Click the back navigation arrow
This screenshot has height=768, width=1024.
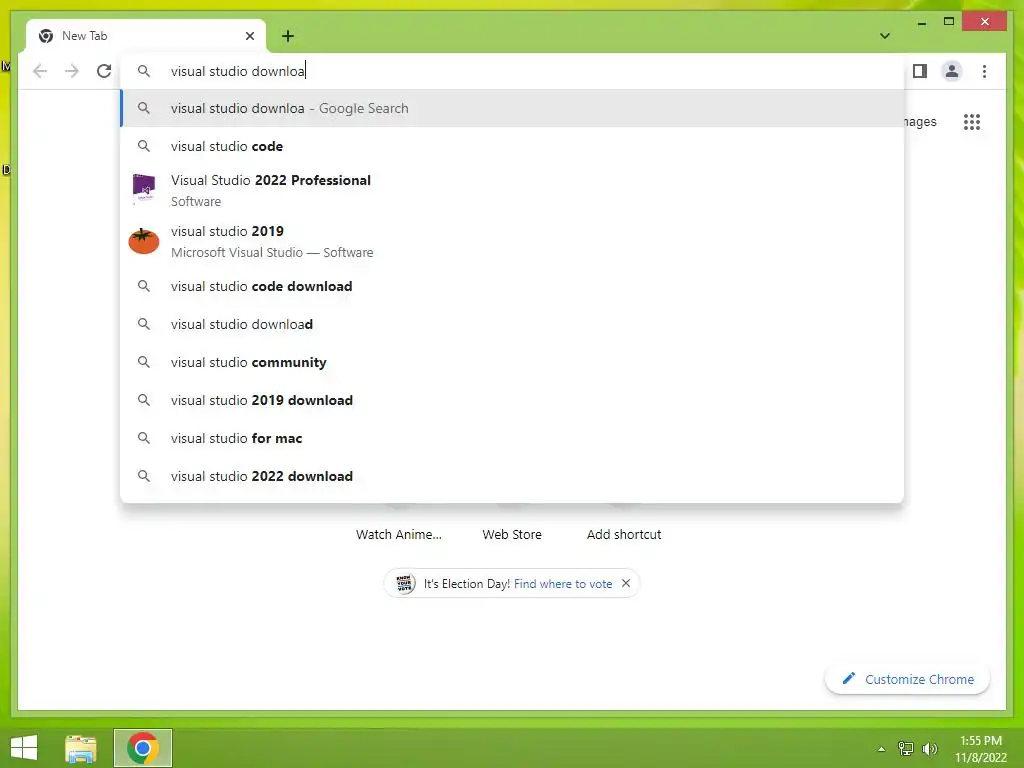pos(40,71)
